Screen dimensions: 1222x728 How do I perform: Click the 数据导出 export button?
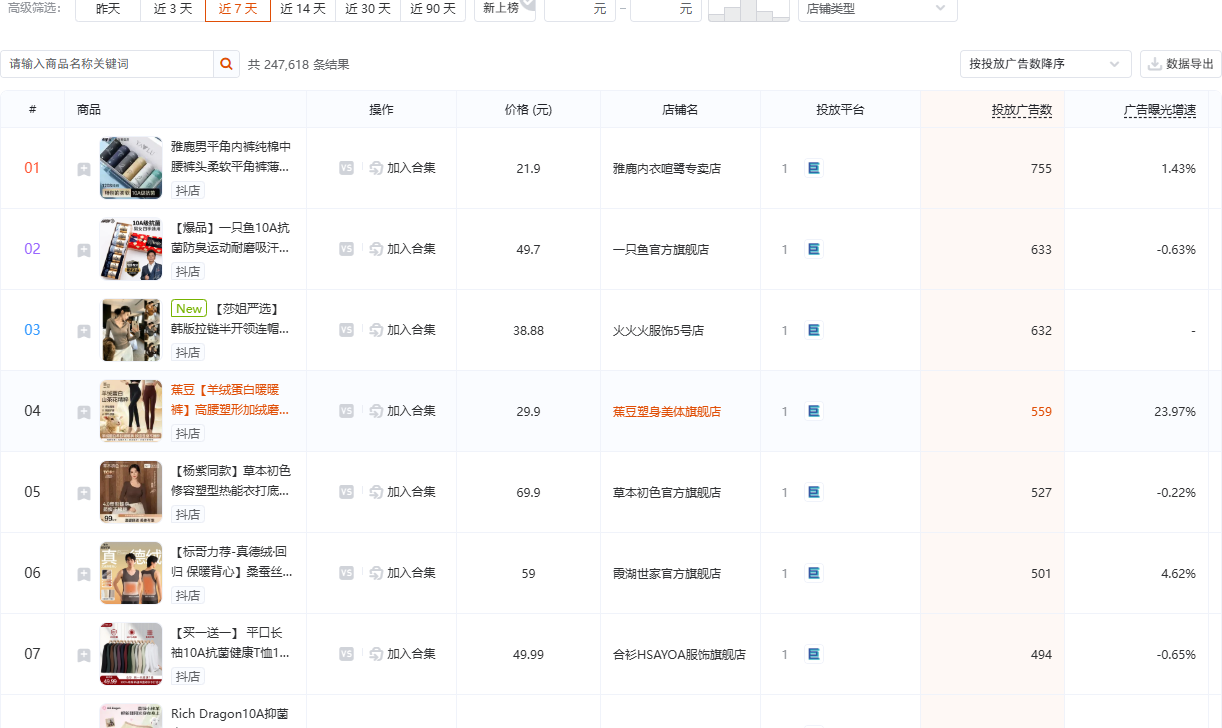tap(1180, 64)
